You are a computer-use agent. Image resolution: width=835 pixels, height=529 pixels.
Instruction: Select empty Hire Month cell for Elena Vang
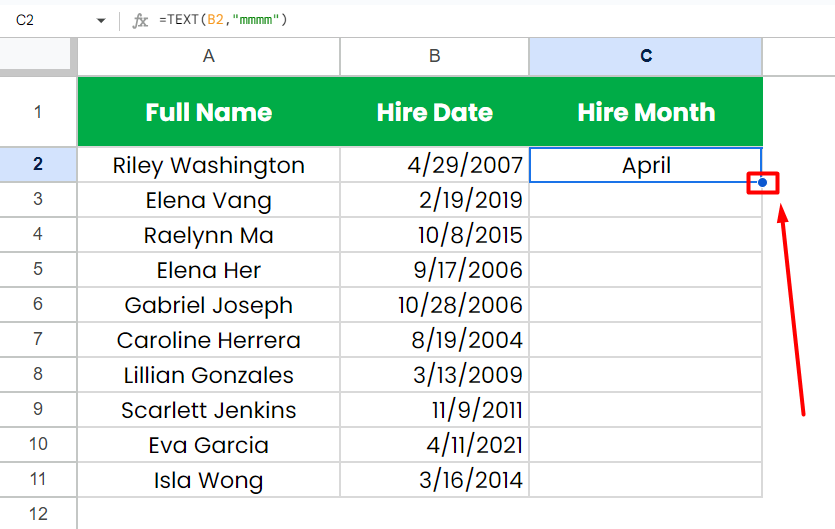tap(646, 200)
